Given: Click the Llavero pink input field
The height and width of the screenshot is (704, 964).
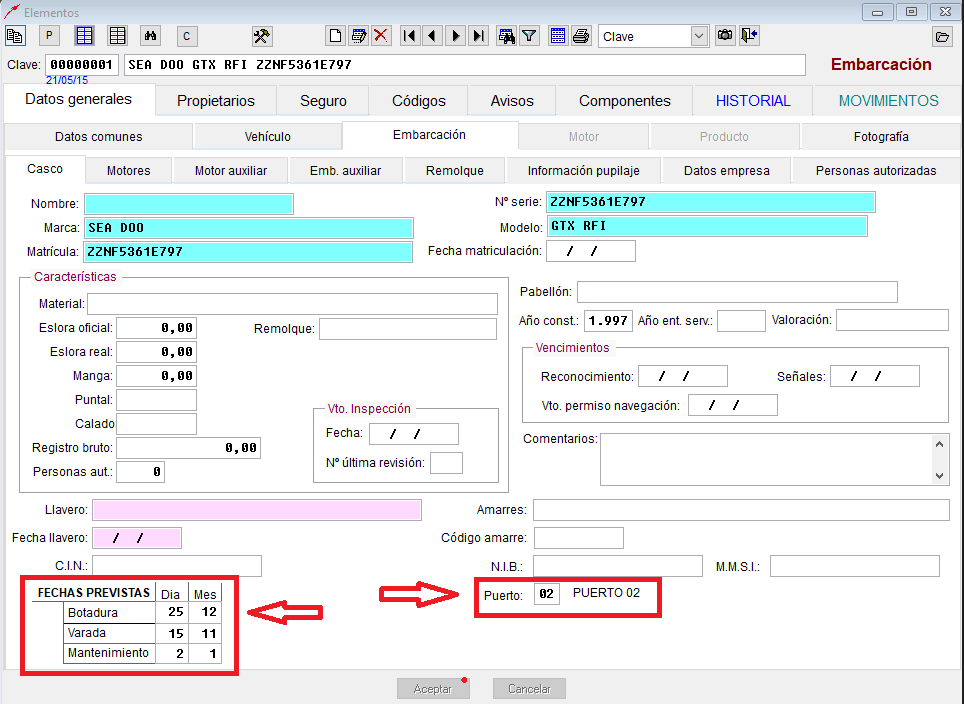Looking at the screenshot, I should pos(257,510).
